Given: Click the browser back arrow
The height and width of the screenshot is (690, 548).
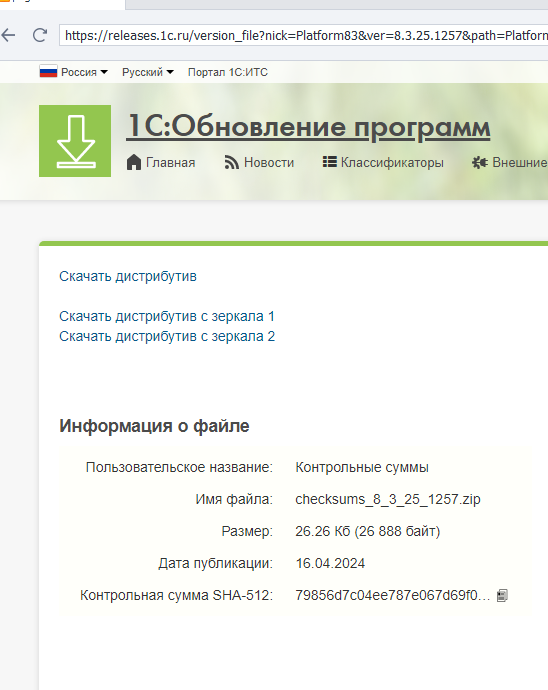Looking at the screenshot, I should (8, 35).
